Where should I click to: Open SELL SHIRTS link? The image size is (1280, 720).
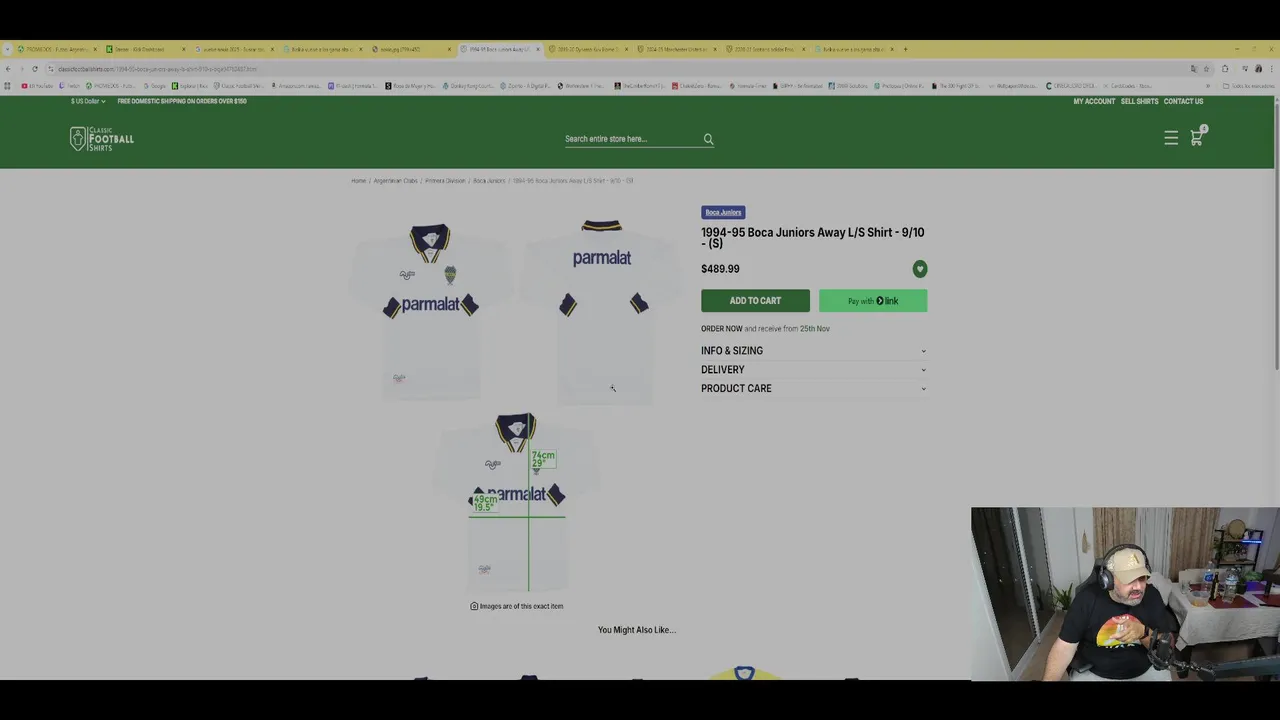(x=1139, y=101)
